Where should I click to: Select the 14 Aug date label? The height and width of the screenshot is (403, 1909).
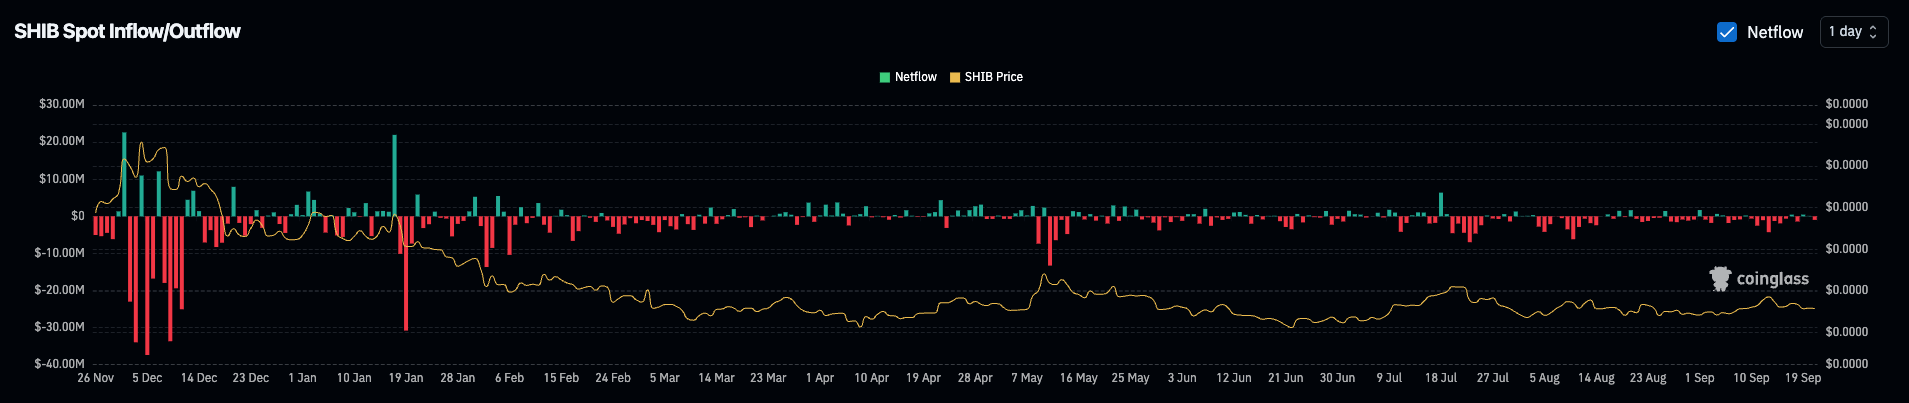pos(1596,378)
